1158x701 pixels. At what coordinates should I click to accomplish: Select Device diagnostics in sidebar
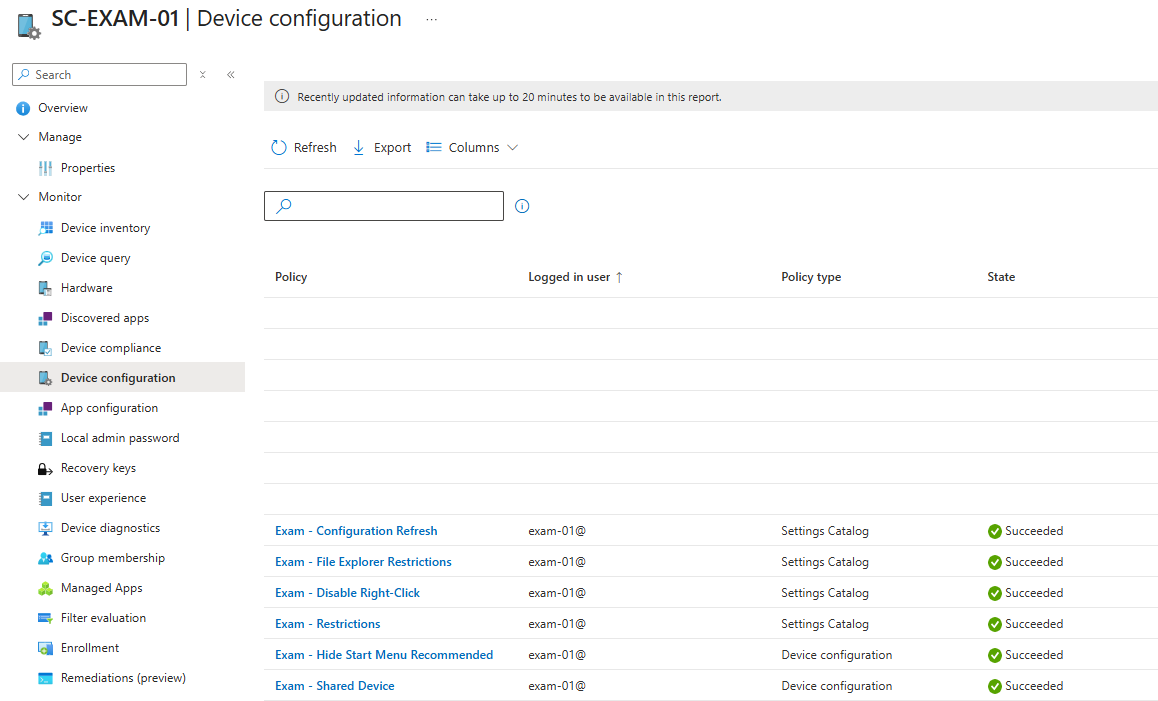point(110,528)
